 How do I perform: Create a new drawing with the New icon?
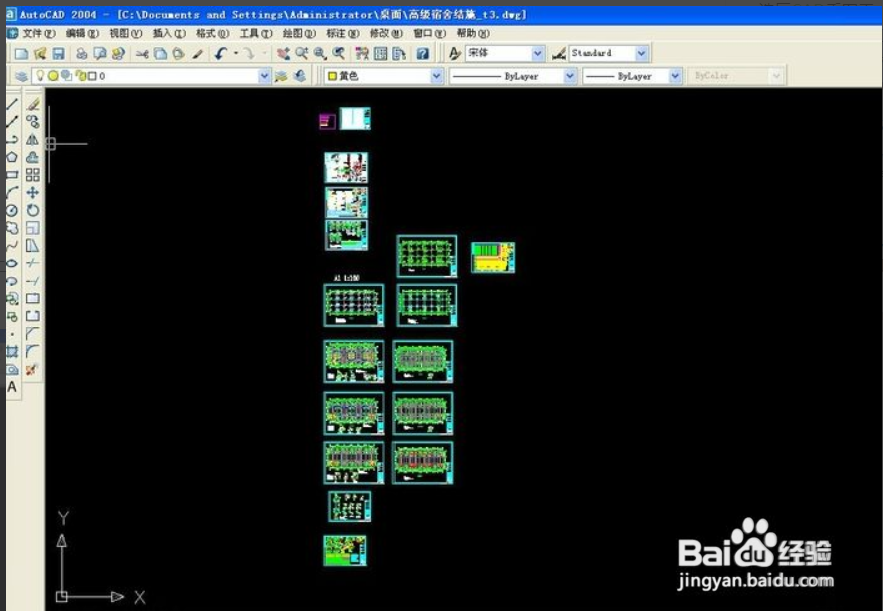21,53
